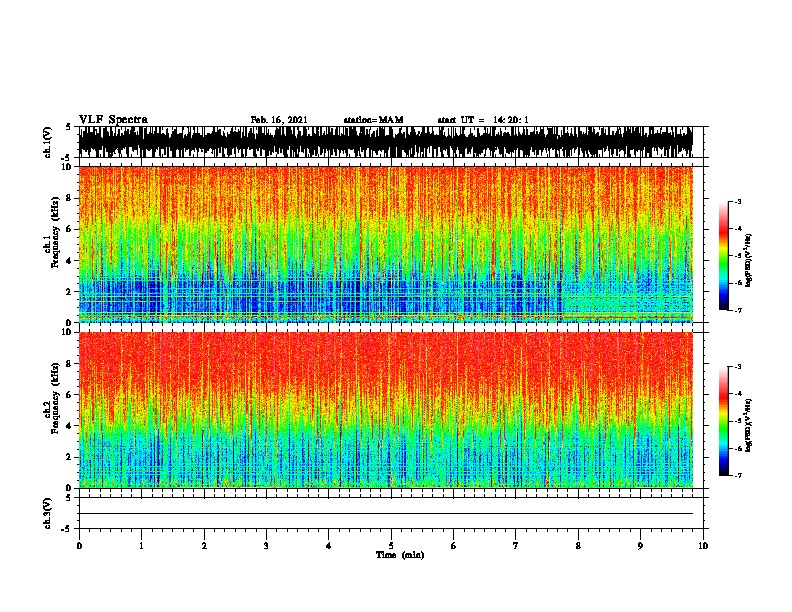792x612 pixels.
Task: Click the time axis tick label "5"
Action: pos(391,546)
